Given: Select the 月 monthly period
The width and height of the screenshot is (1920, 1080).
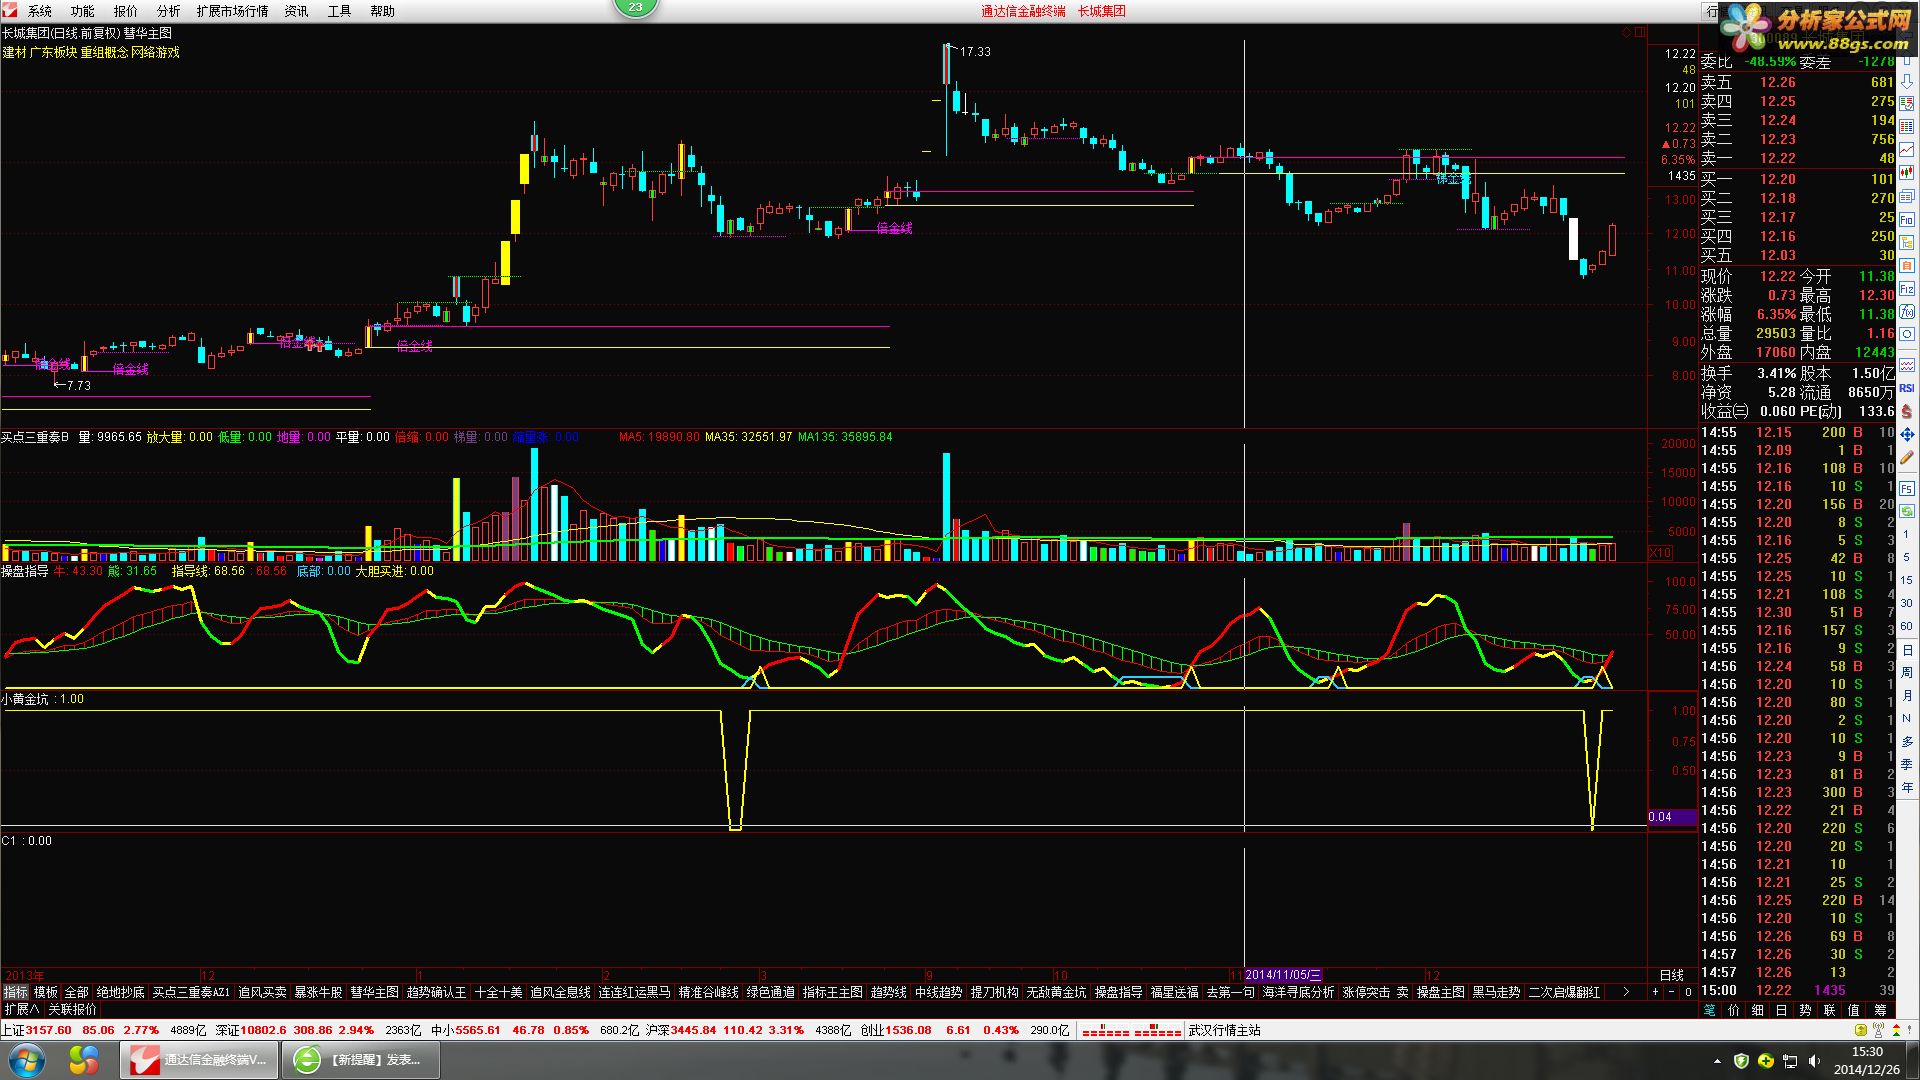Looking at the screenshot, I should pyautogui.click(x=1907, y=696).
